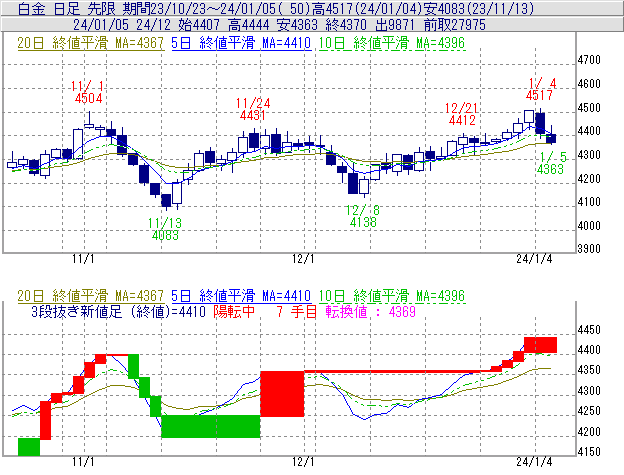Viewport: 624px width, 475px height.
Task: Click the 出9871 volume value
Action: pyautogui.click(x=395, y=25)
